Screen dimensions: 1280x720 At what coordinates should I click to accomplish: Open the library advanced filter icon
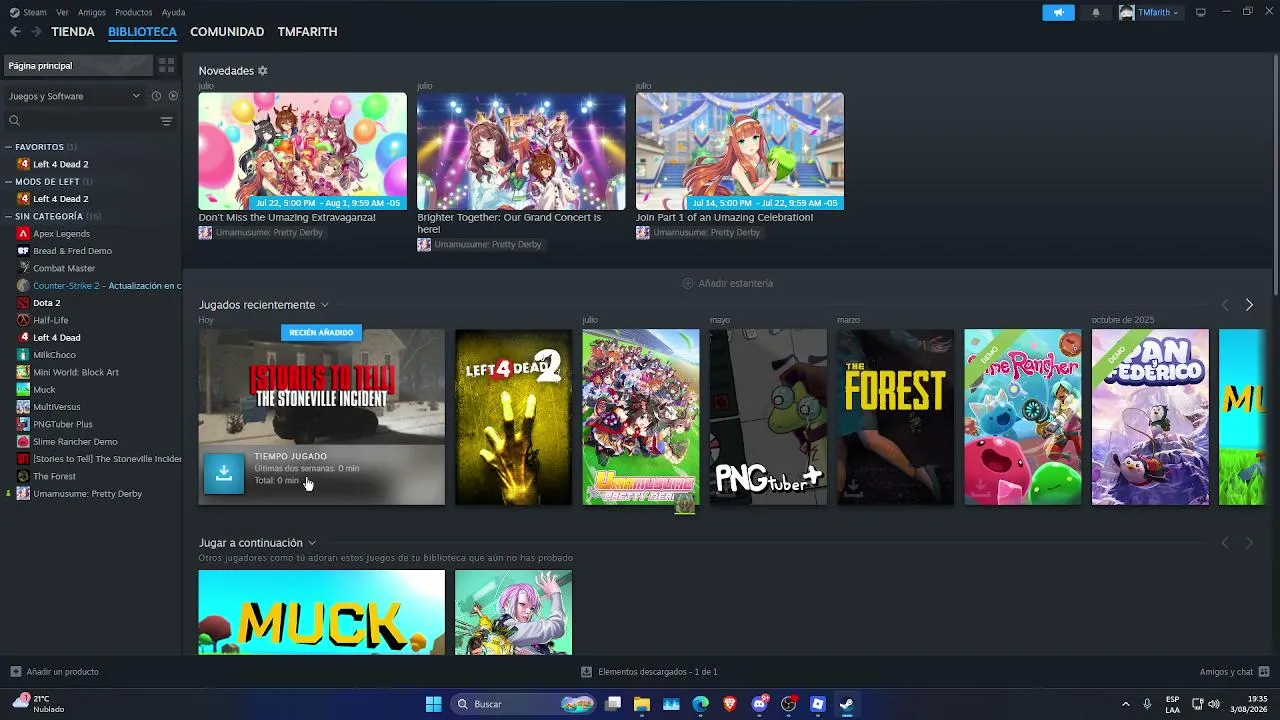point(167,121)
